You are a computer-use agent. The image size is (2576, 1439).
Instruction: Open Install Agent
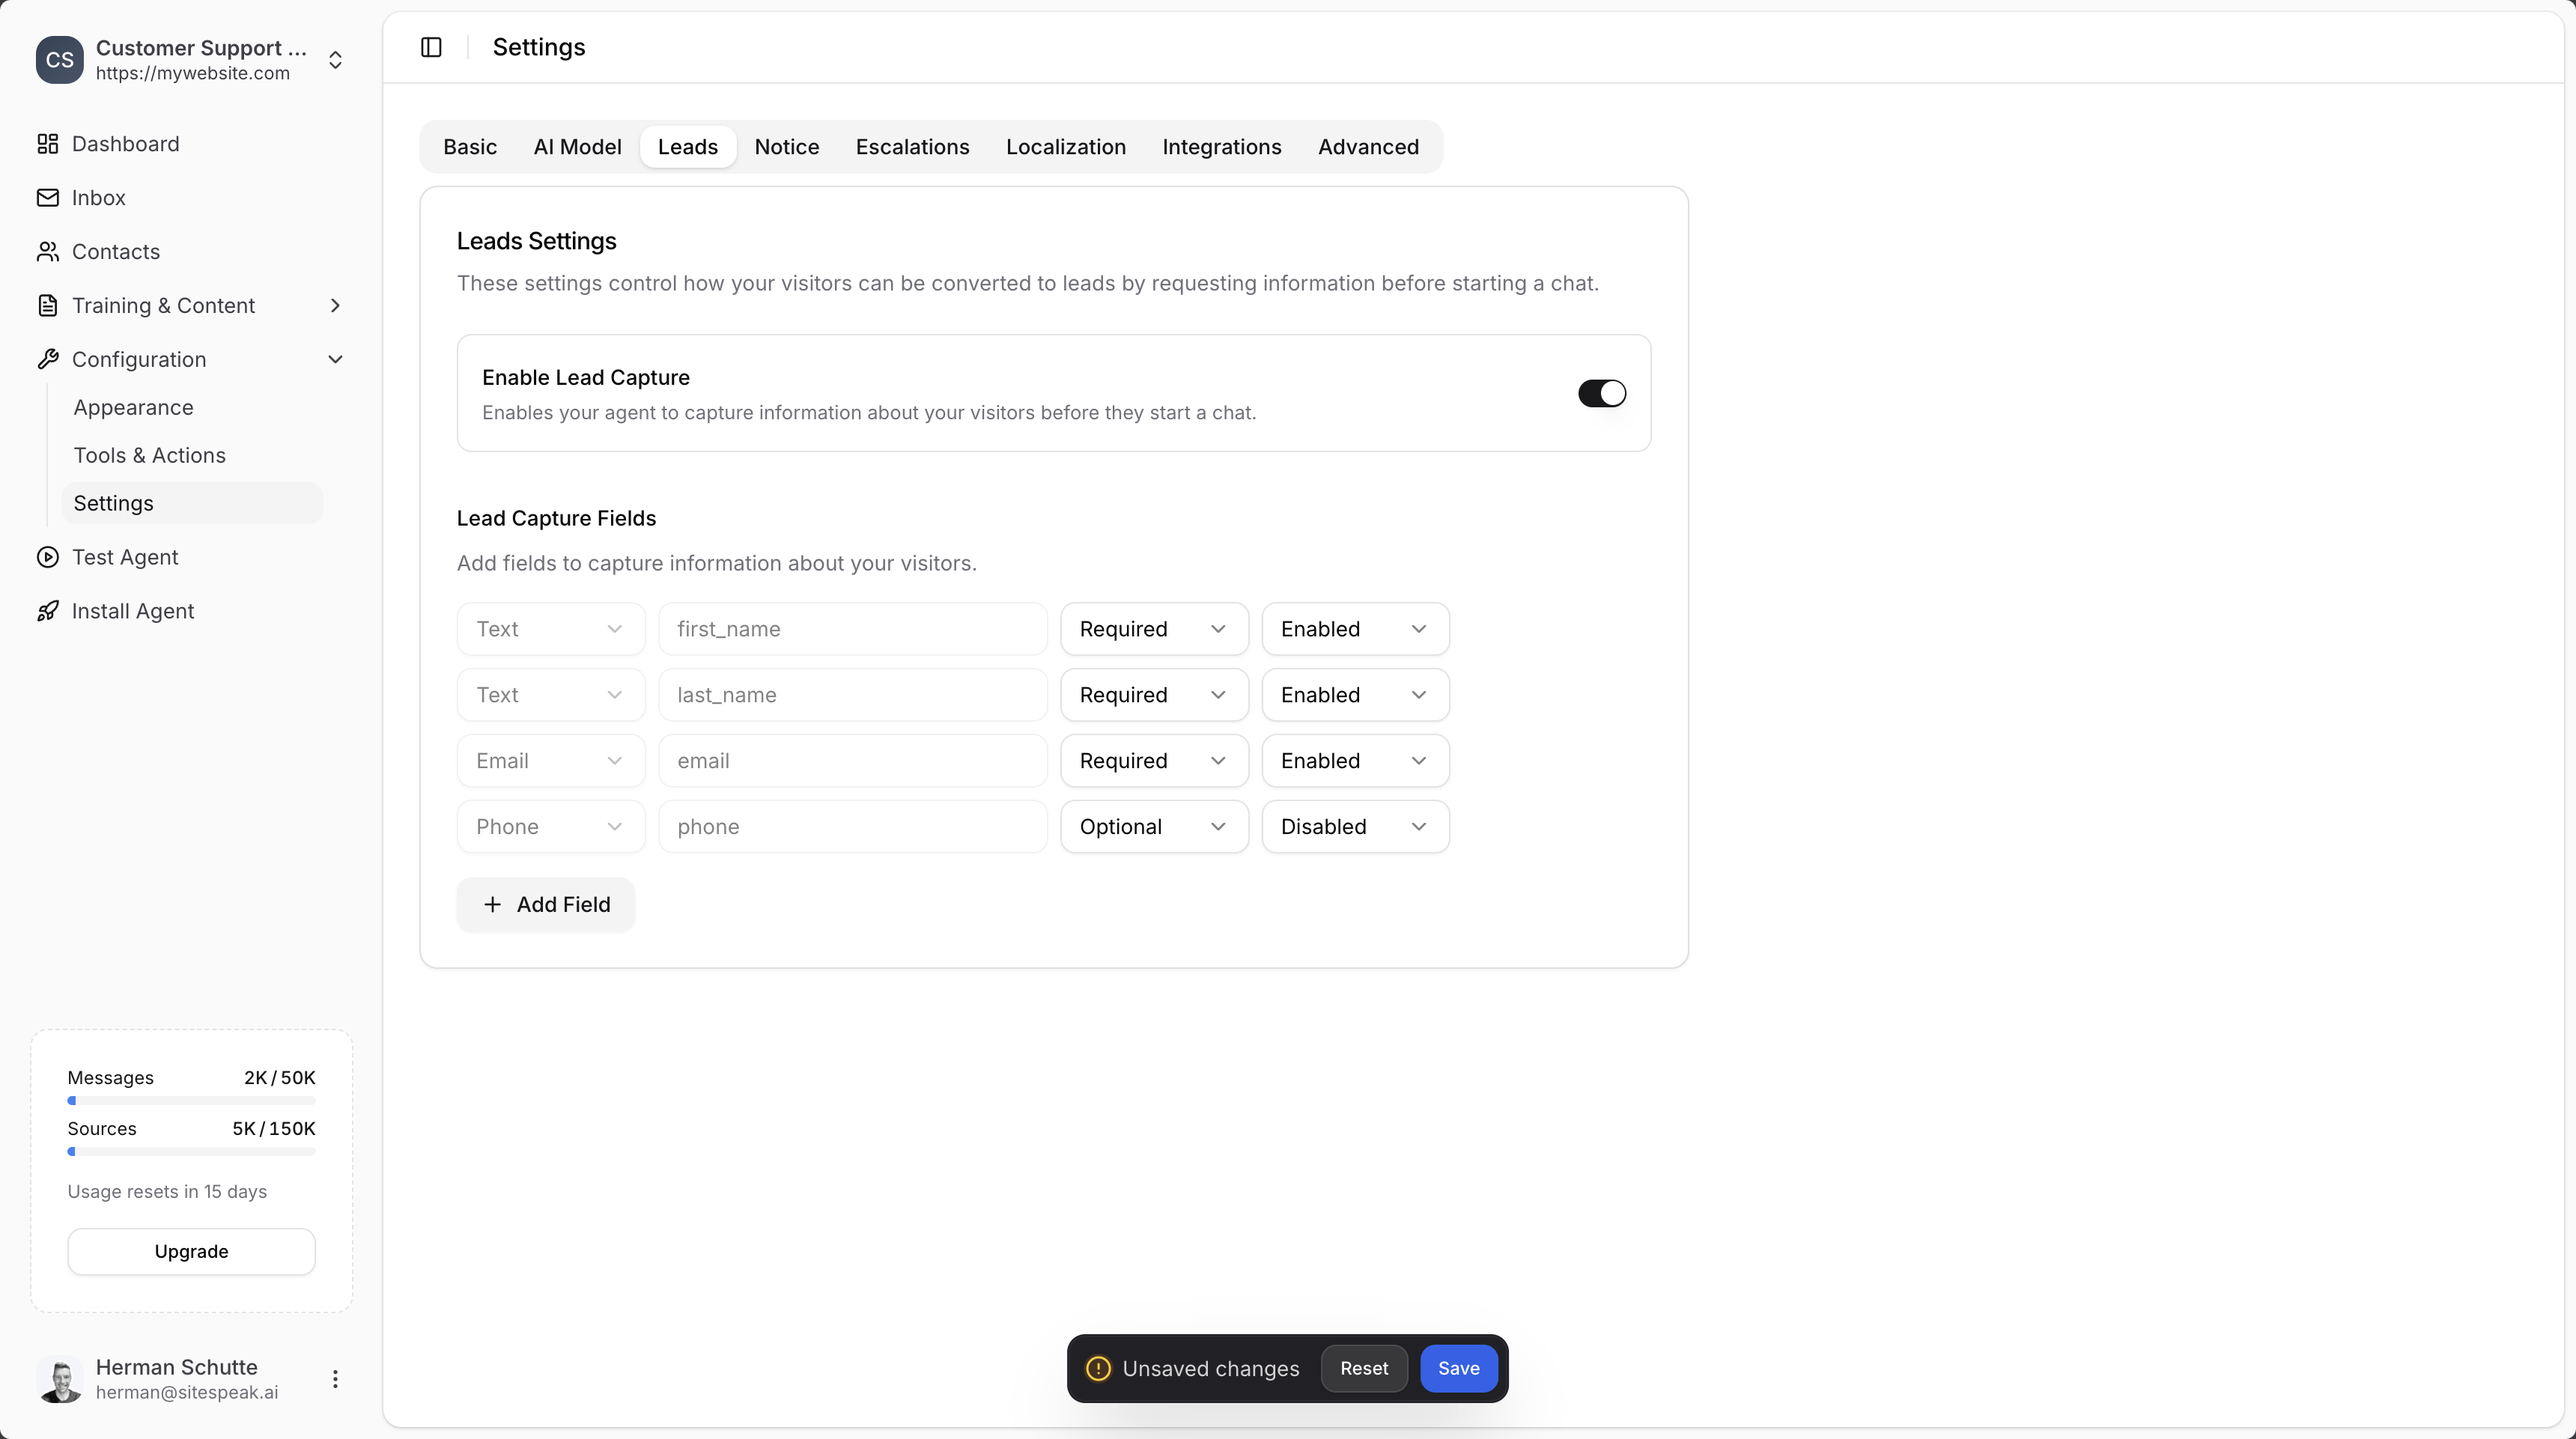coord(133,610)
